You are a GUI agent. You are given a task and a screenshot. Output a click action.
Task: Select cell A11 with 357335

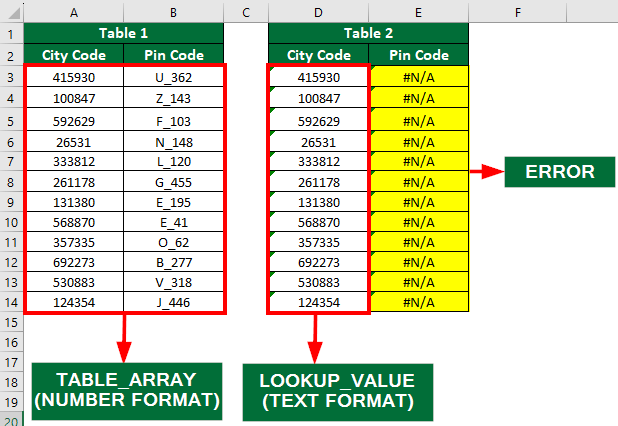pyautogui.click(x=74, y=242)
